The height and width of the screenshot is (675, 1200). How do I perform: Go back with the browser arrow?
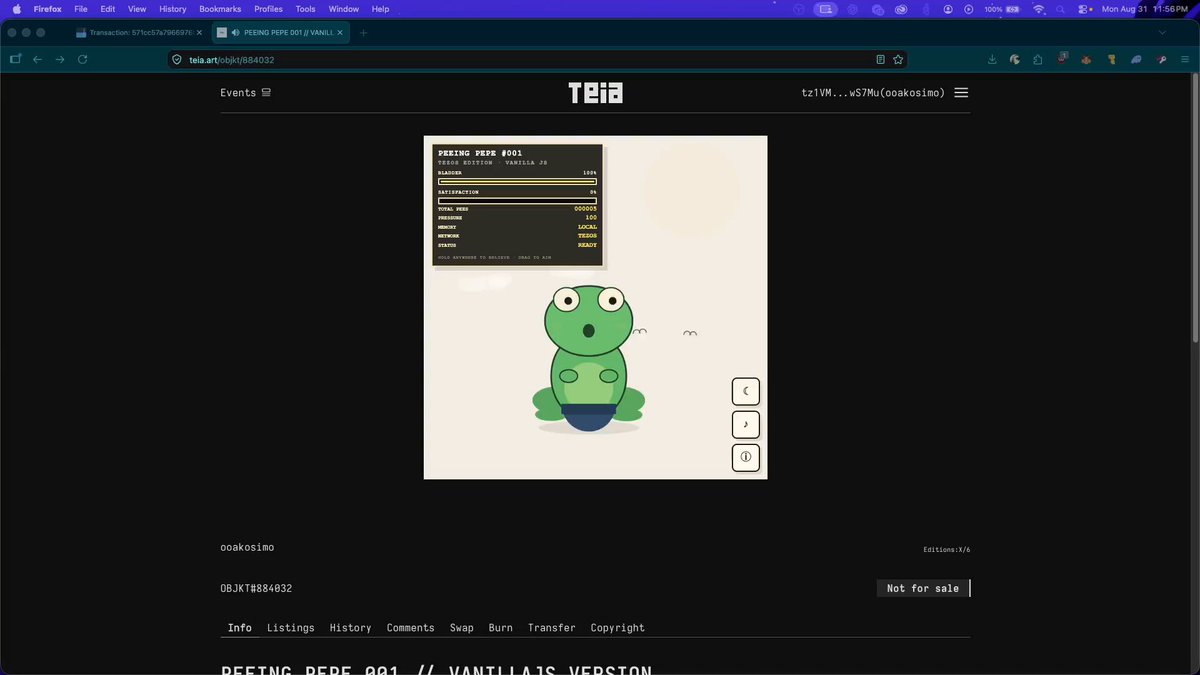coord(38,60)
